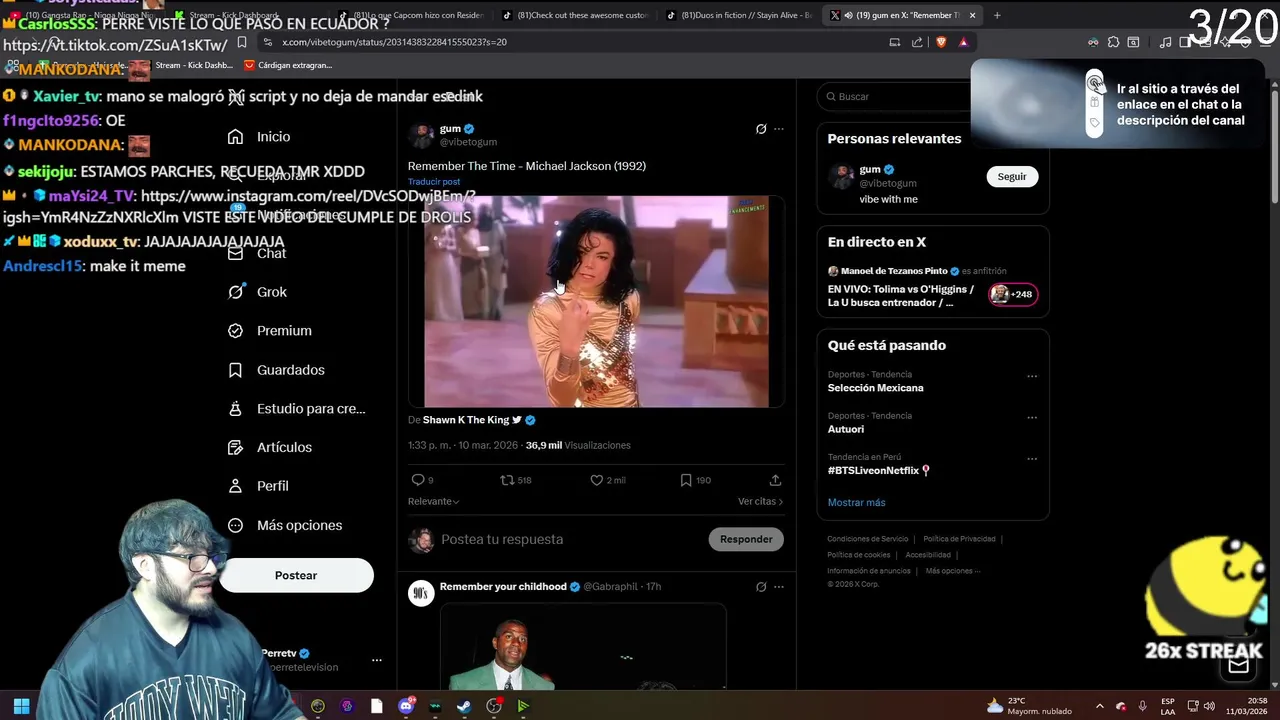Open Grok from the X sidebar

(x=257, y=292)
